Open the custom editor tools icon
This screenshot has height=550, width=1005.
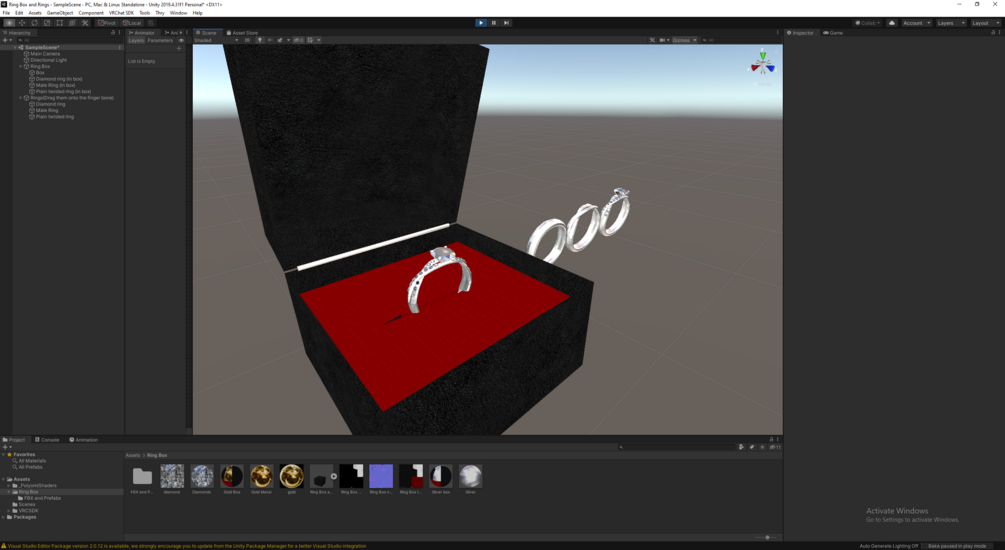coord(85,22)
